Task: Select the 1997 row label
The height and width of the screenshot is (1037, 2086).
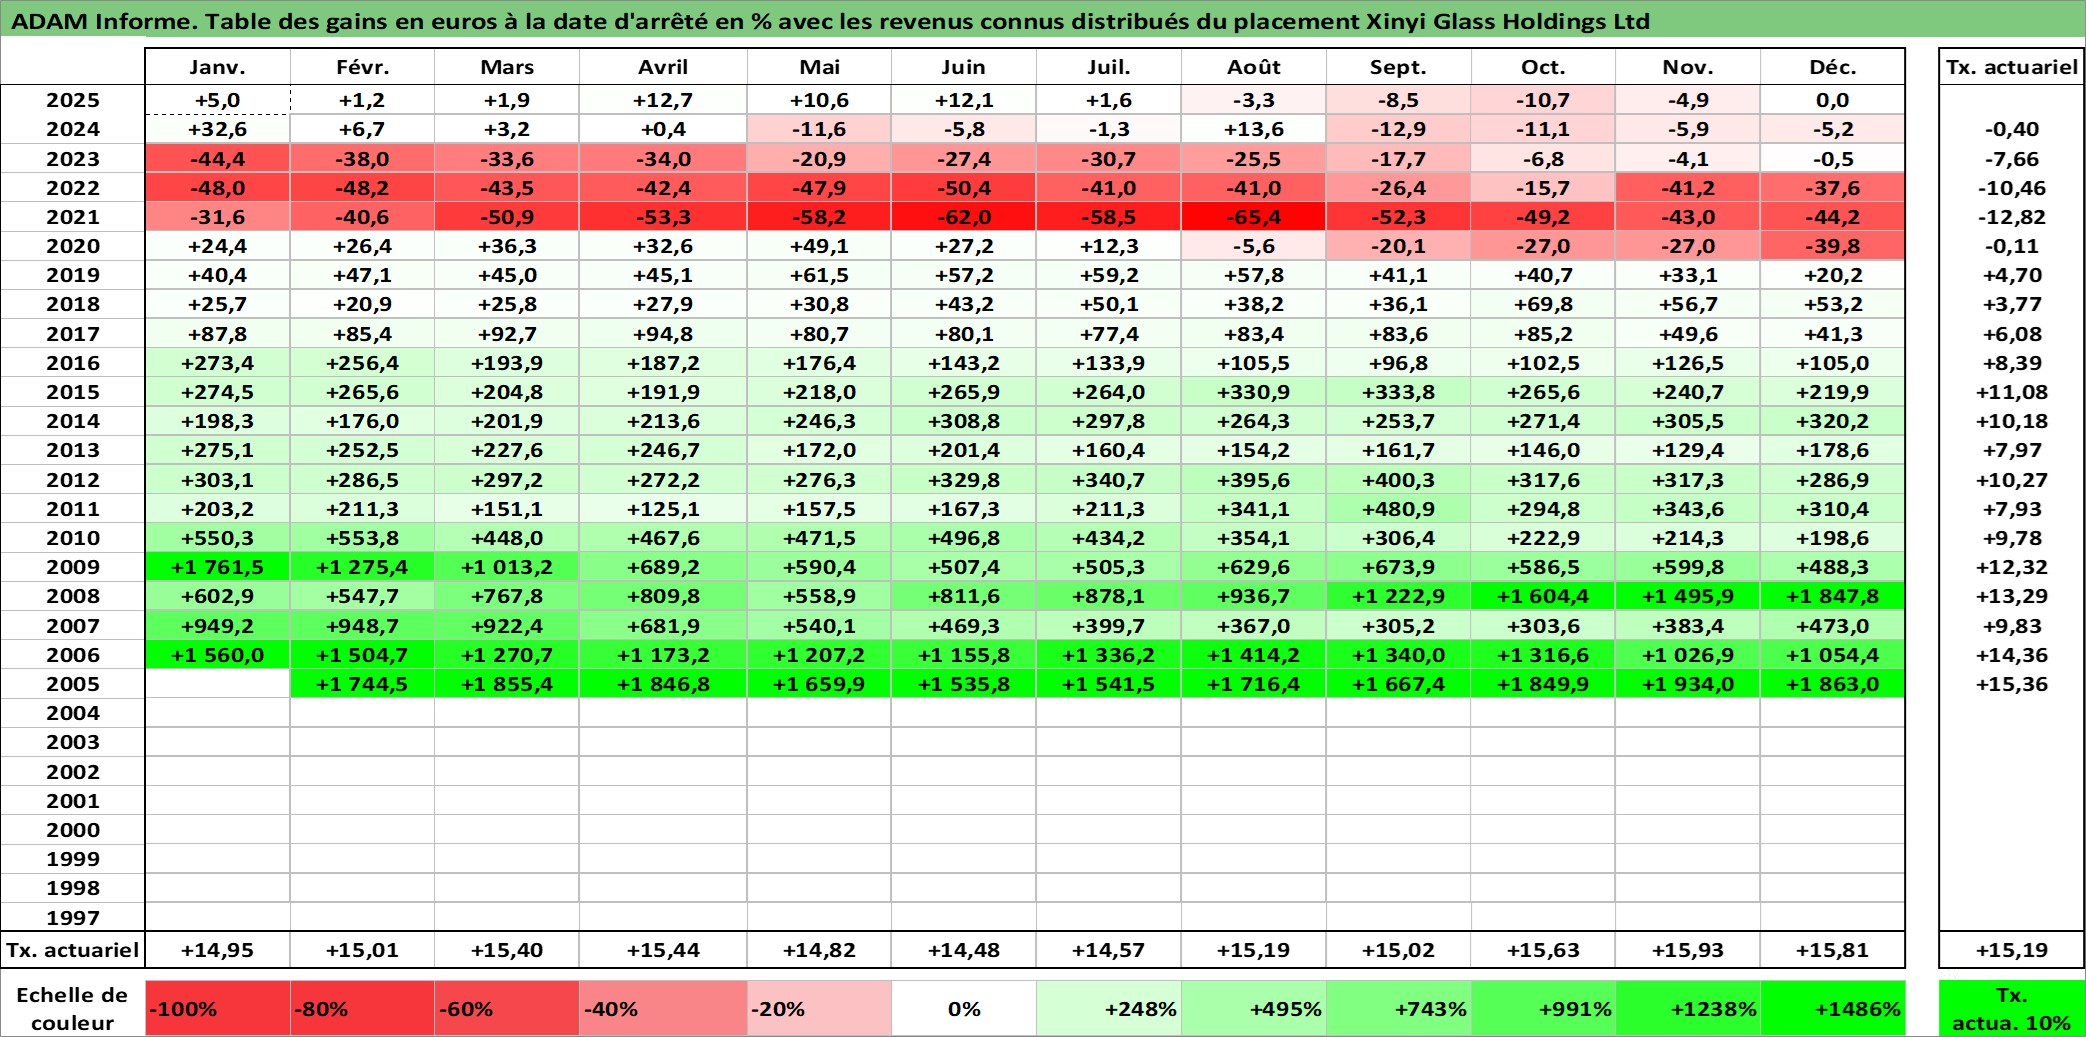Action: point(73,918)
